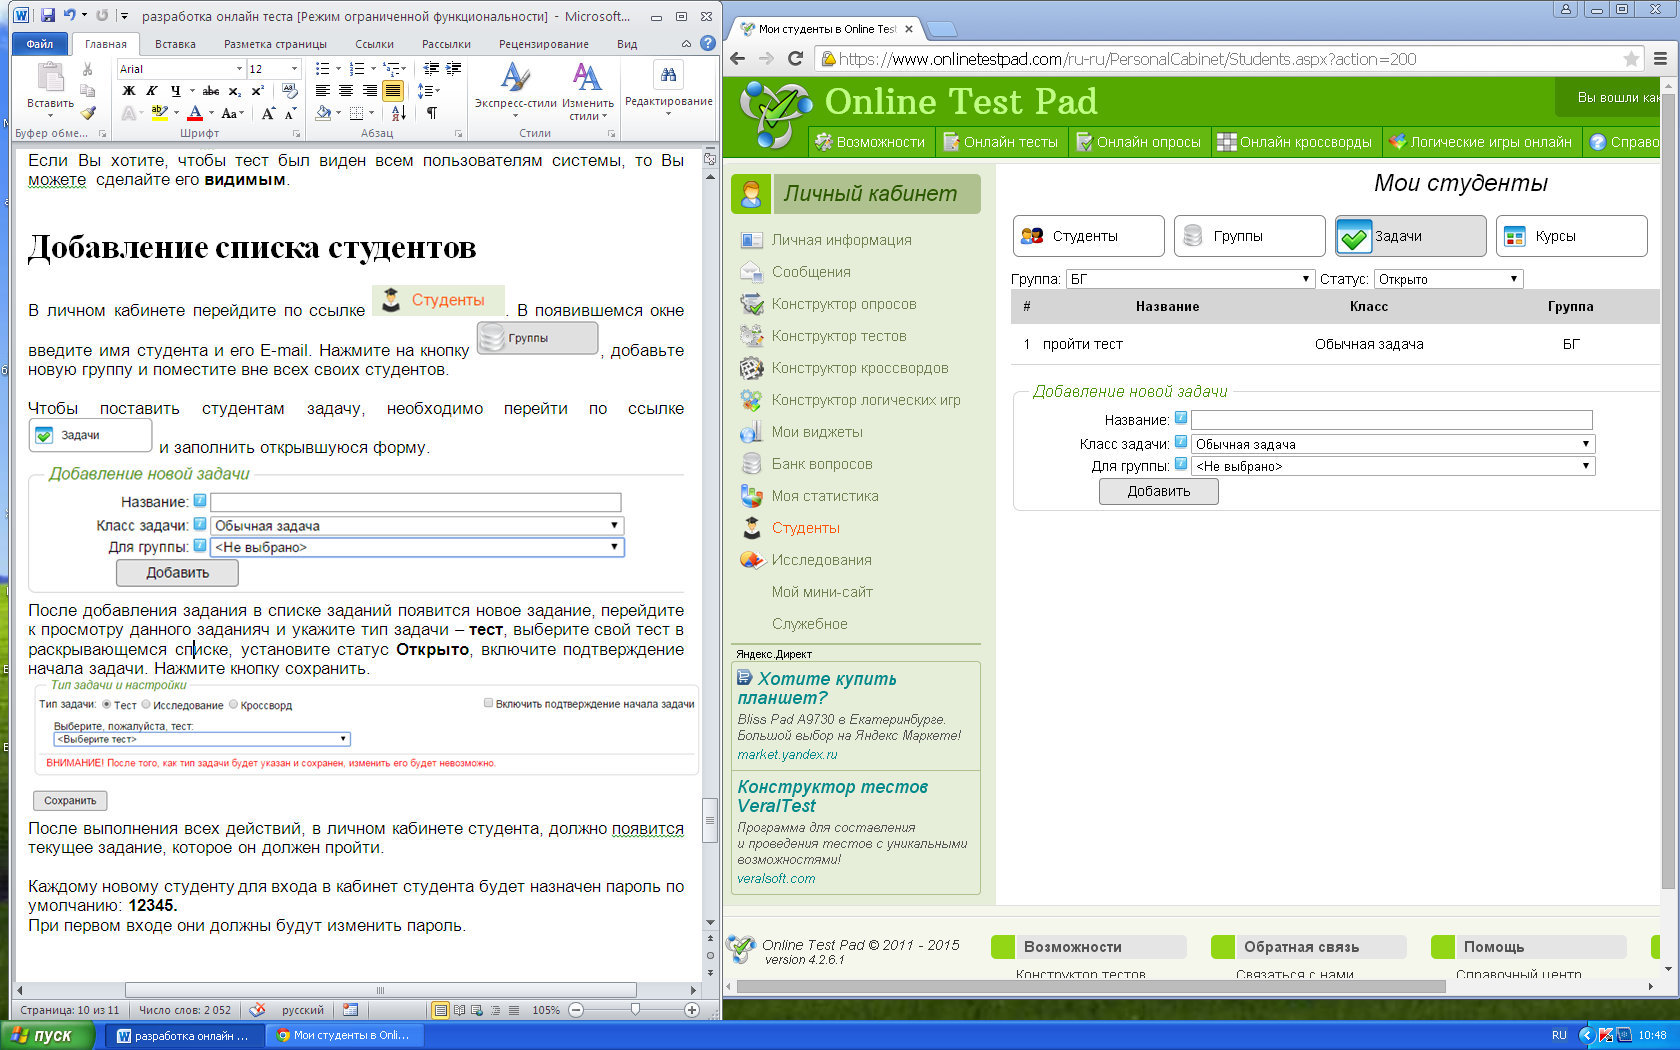Open the Группы button on the webpage
1680x1050 pixels.
pyautogui.click(x=1250, y=236)
